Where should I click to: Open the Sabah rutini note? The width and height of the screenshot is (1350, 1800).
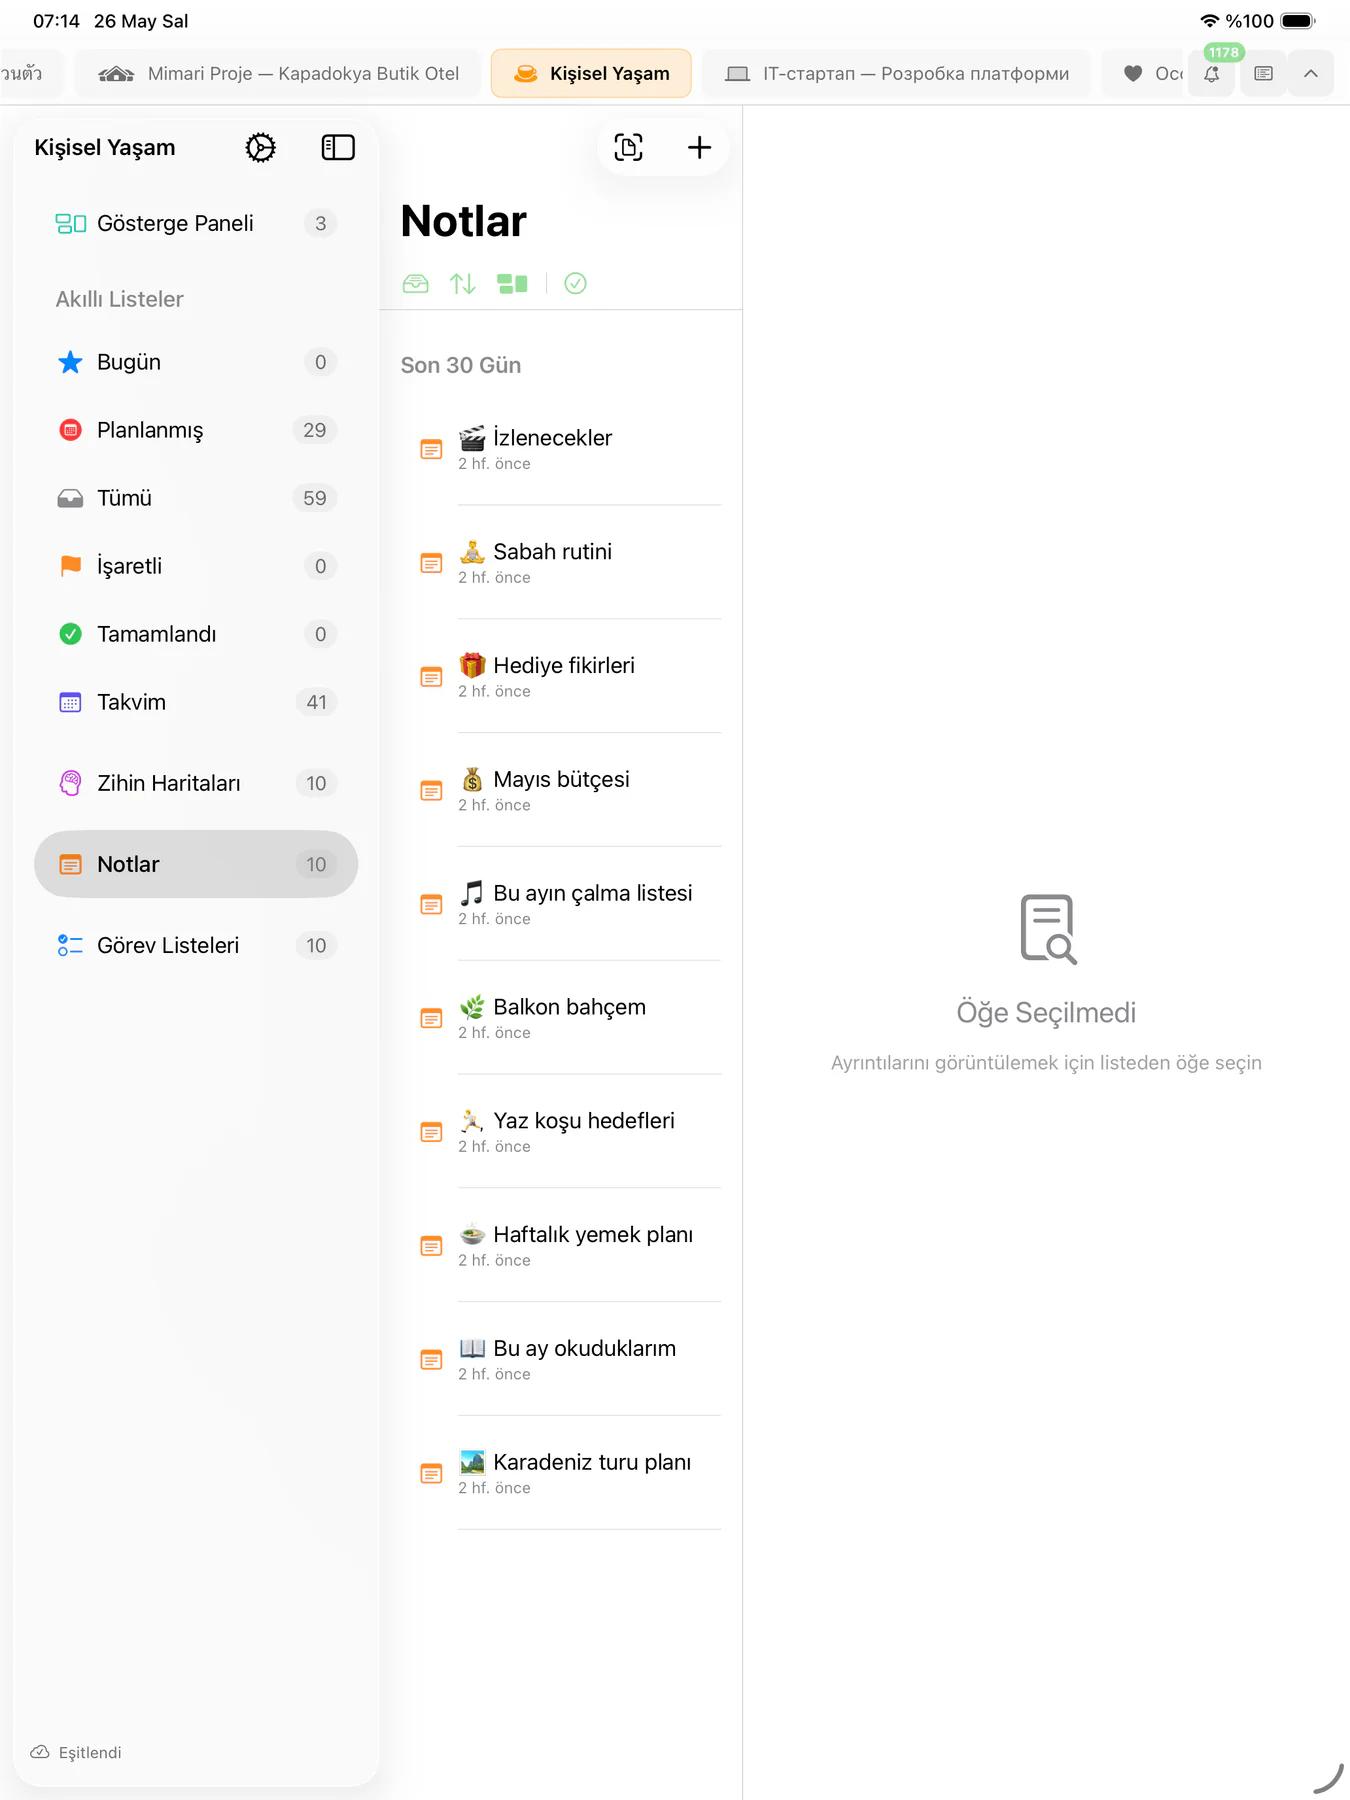[561, 563]
